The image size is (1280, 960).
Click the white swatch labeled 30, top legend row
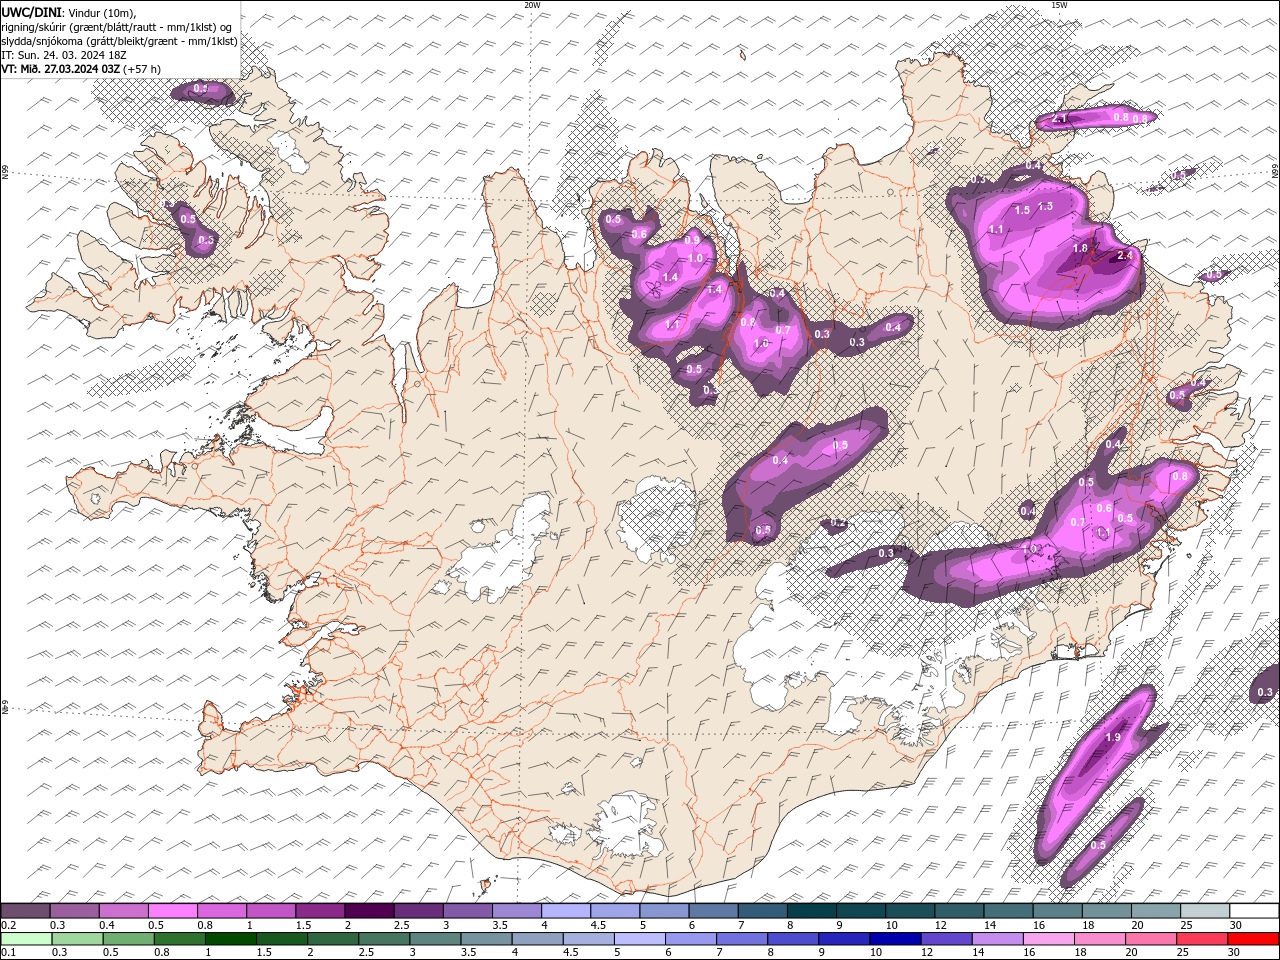(1253, 911)
